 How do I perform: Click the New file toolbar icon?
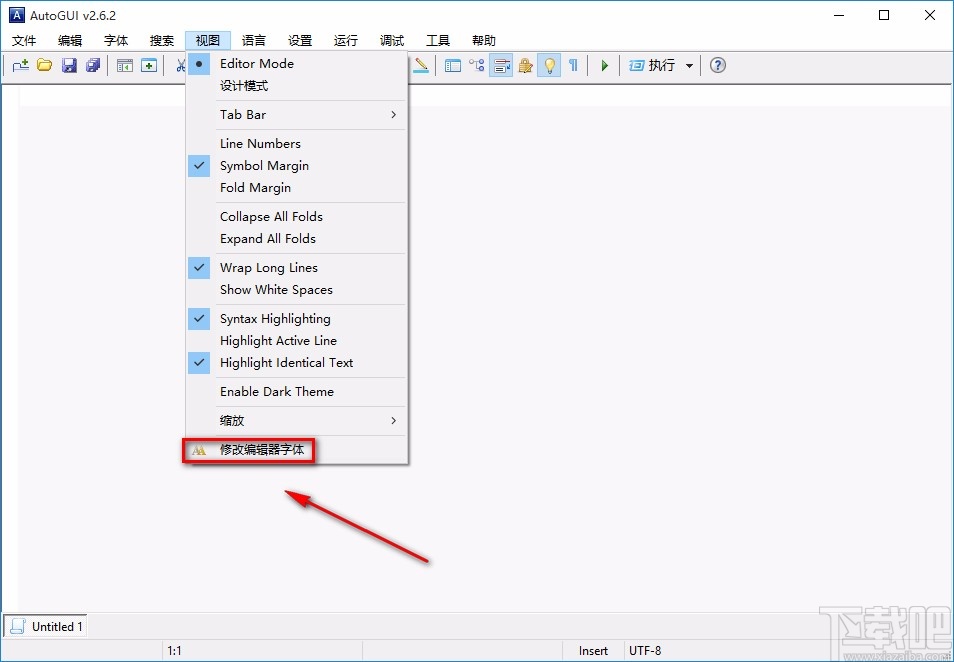coord(21,65)
